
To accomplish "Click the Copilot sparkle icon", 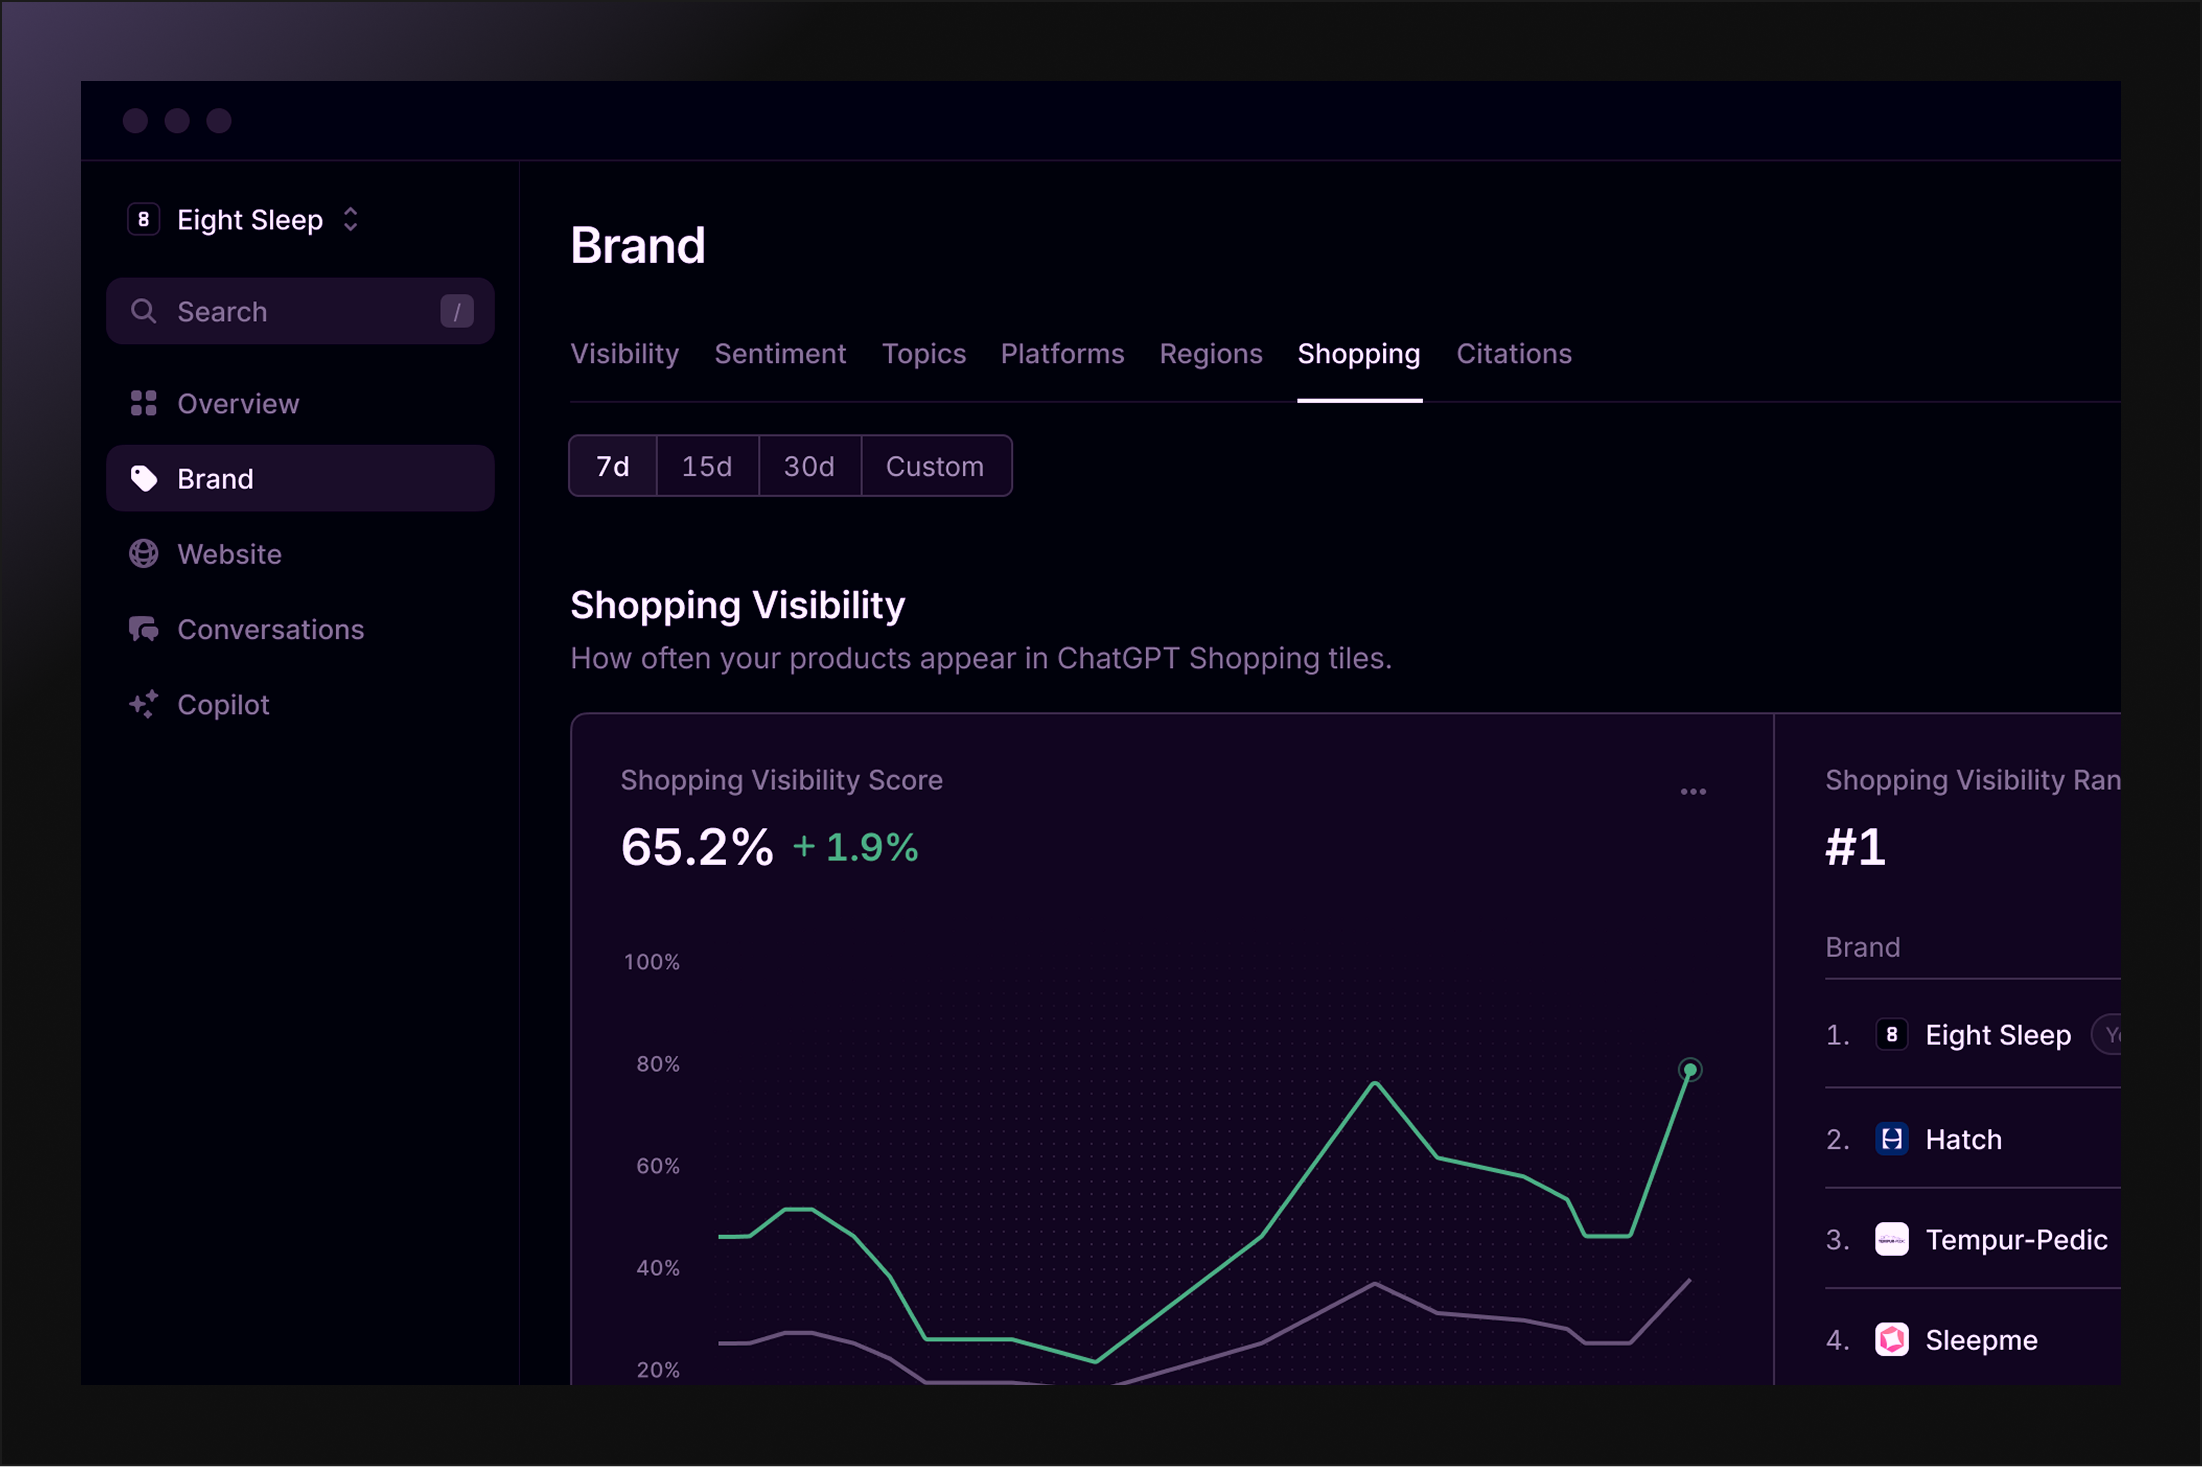I will (x=144, y=704).
